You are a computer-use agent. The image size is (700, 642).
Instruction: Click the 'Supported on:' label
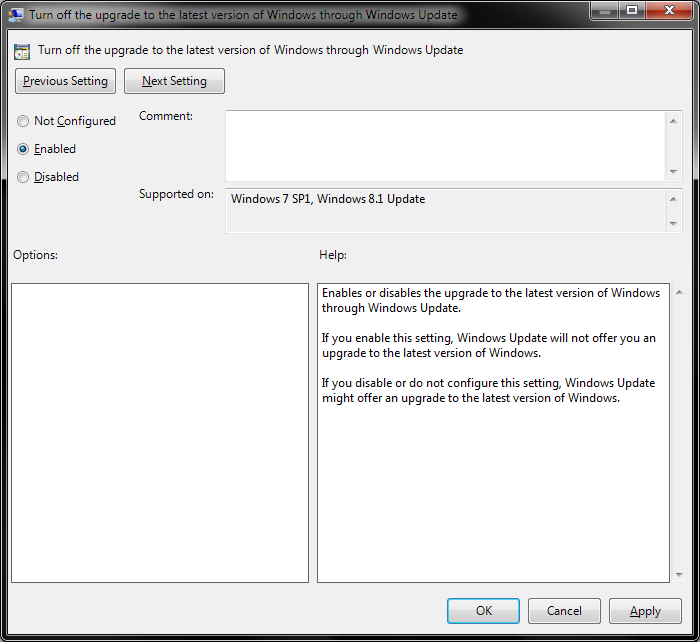pyautogui.click(x=176, y=194)
